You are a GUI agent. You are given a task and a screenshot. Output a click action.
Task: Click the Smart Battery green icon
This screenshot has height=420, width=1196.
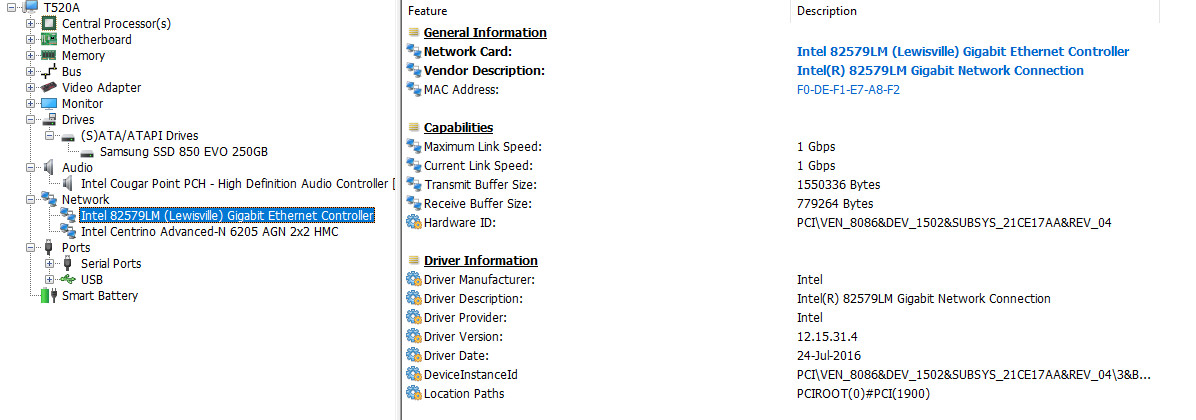pyautogui.click(x=49, y=296)
